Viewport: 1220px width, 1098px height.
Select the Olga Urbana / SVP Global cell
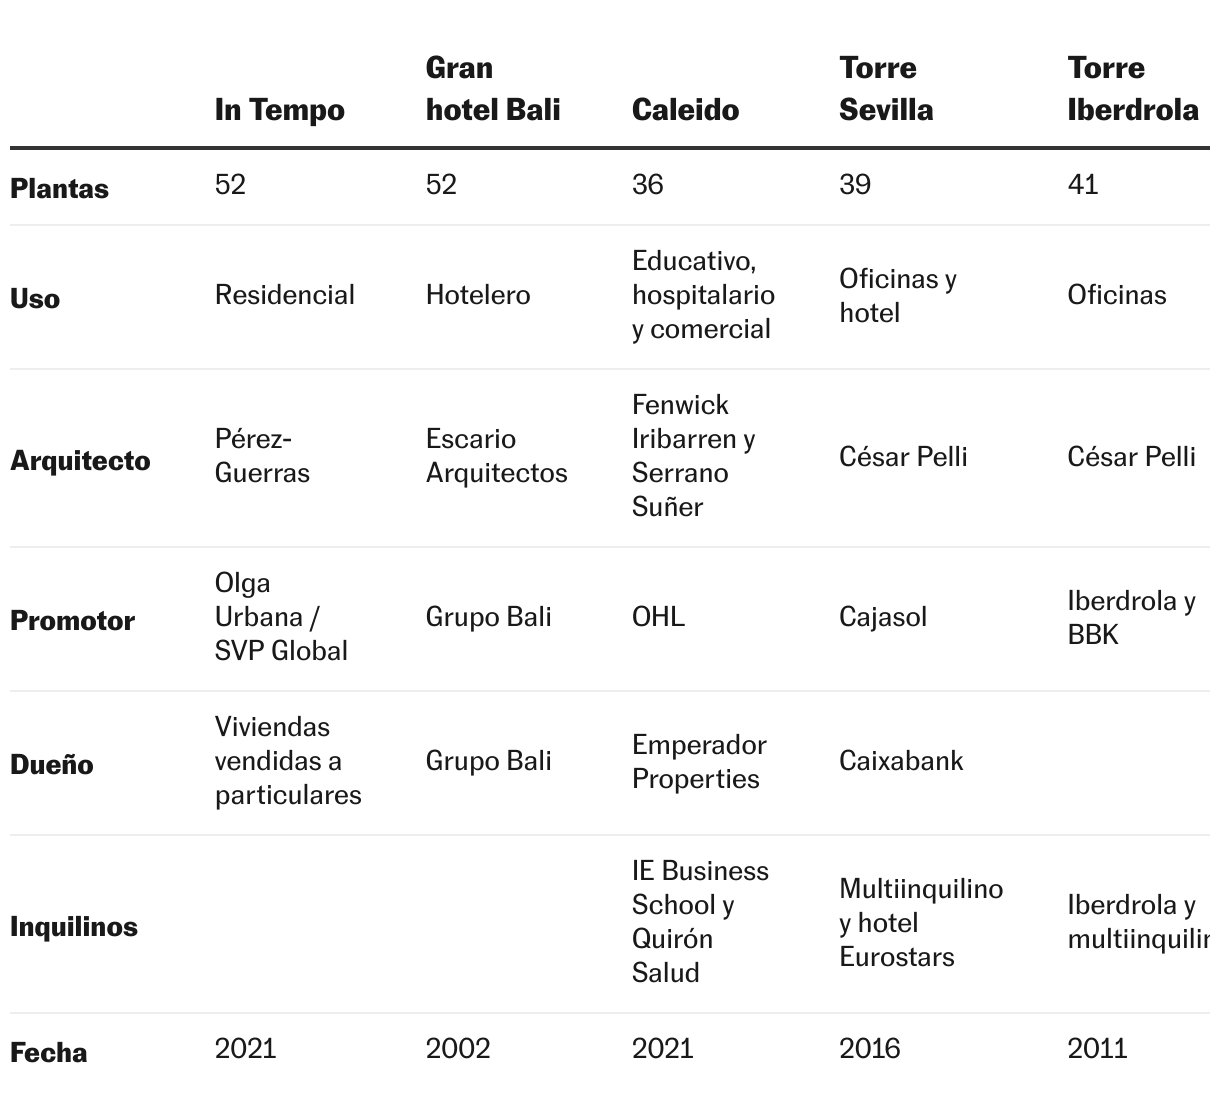[281, 617]
